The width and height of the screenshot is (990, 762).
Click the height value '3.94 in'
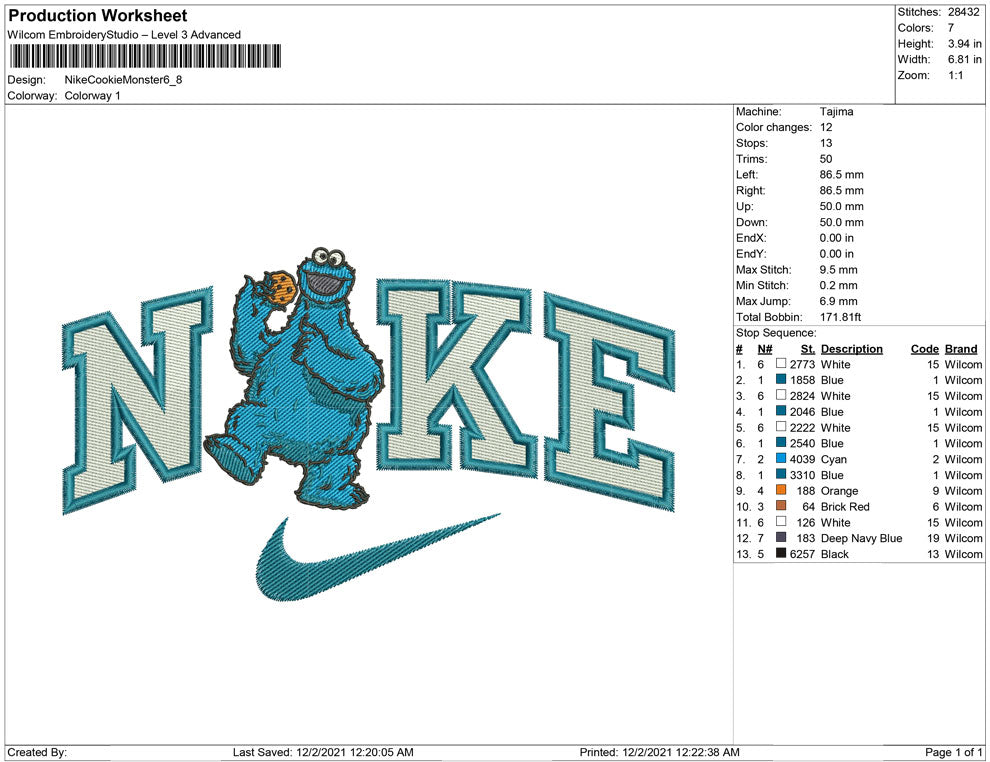965,44
